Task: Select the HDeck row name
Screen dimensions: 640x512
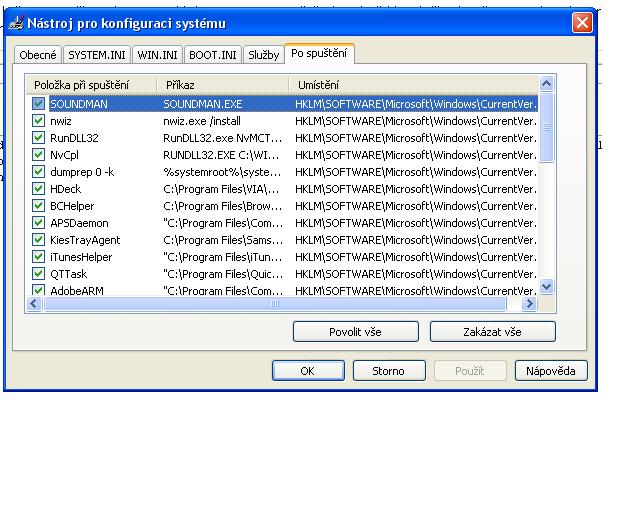Action: (x=65, y=189)
